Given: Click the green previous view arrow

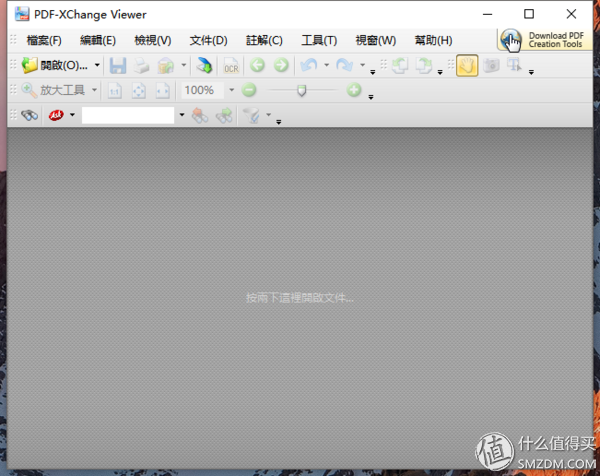Looking at the screenshot, I should pos(257,65).
